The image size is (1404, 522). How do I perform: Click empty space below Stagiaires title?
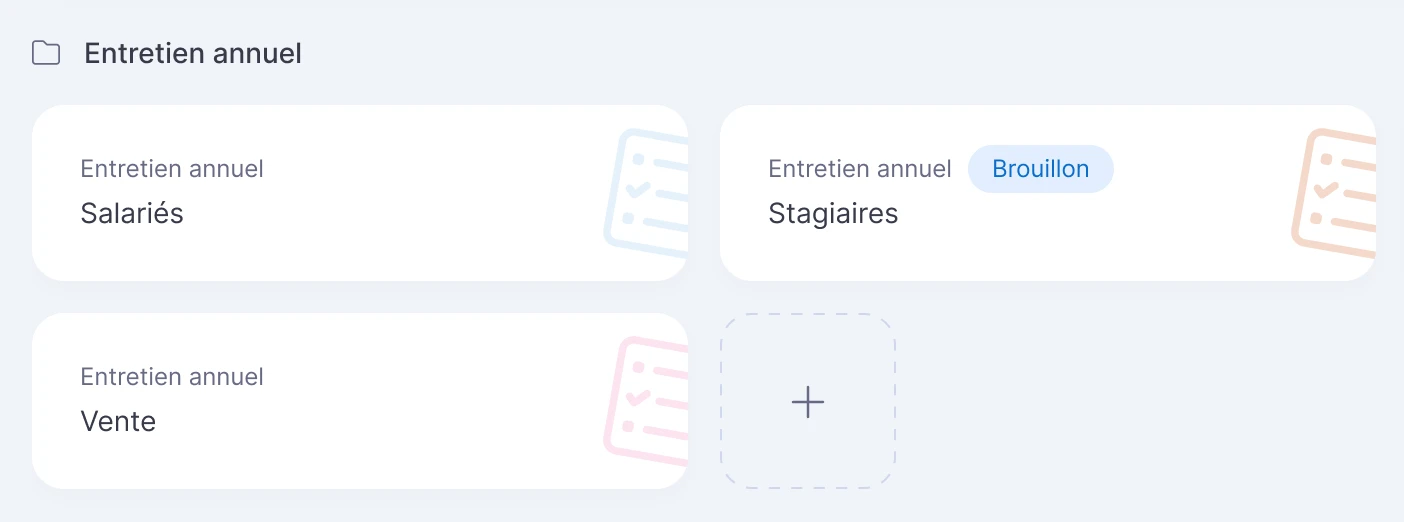click(1000, 255)
